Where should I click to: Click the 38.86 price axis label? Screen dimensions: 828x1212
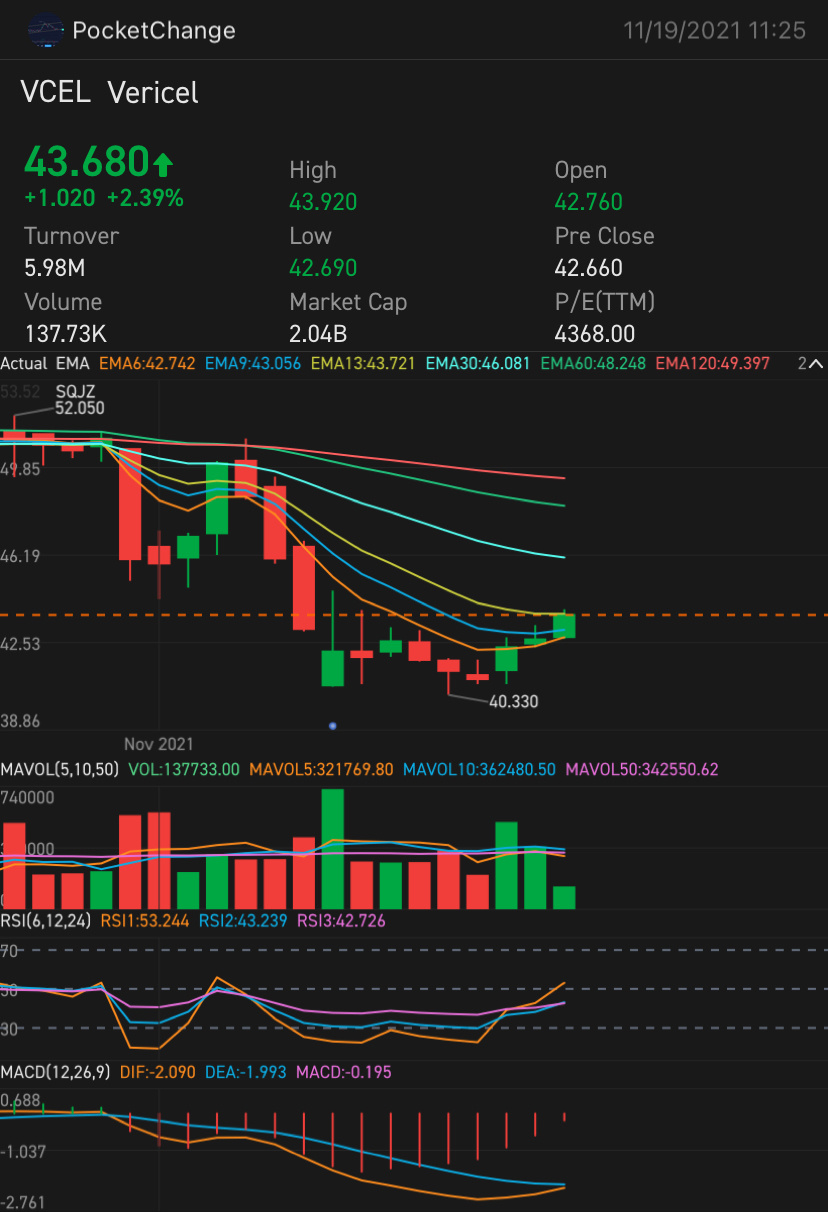point(20,721)
